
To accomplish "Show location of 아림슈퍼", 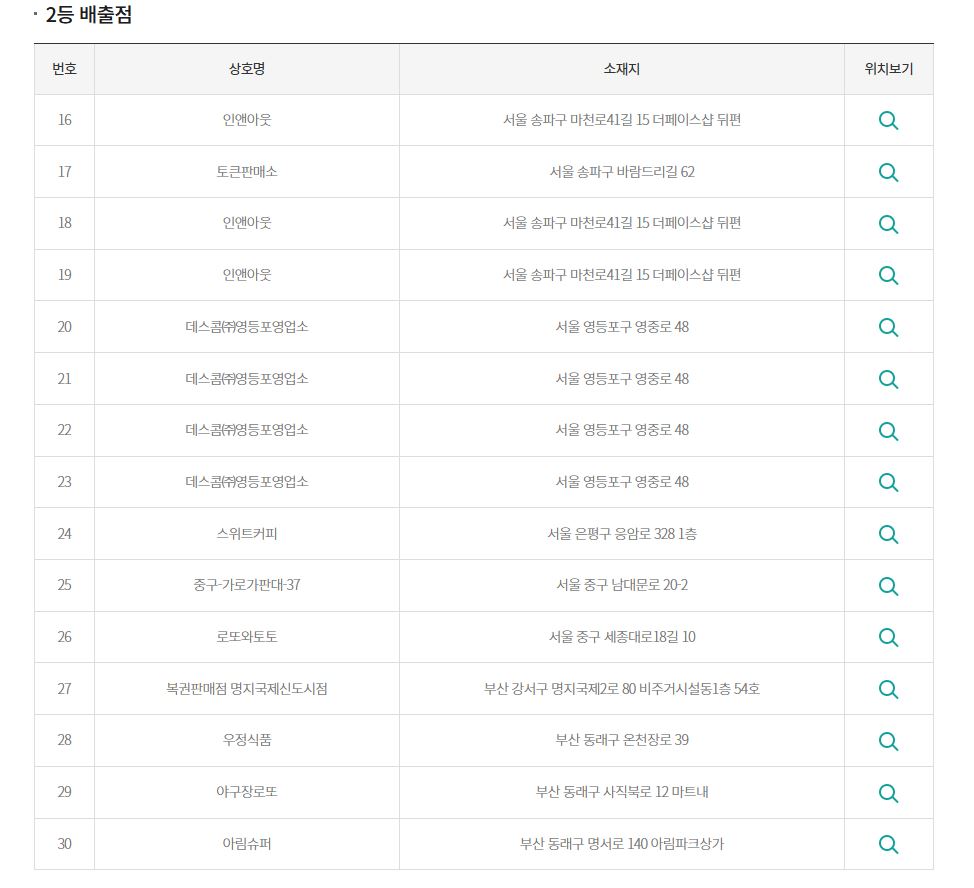I will tap(888, 845).
